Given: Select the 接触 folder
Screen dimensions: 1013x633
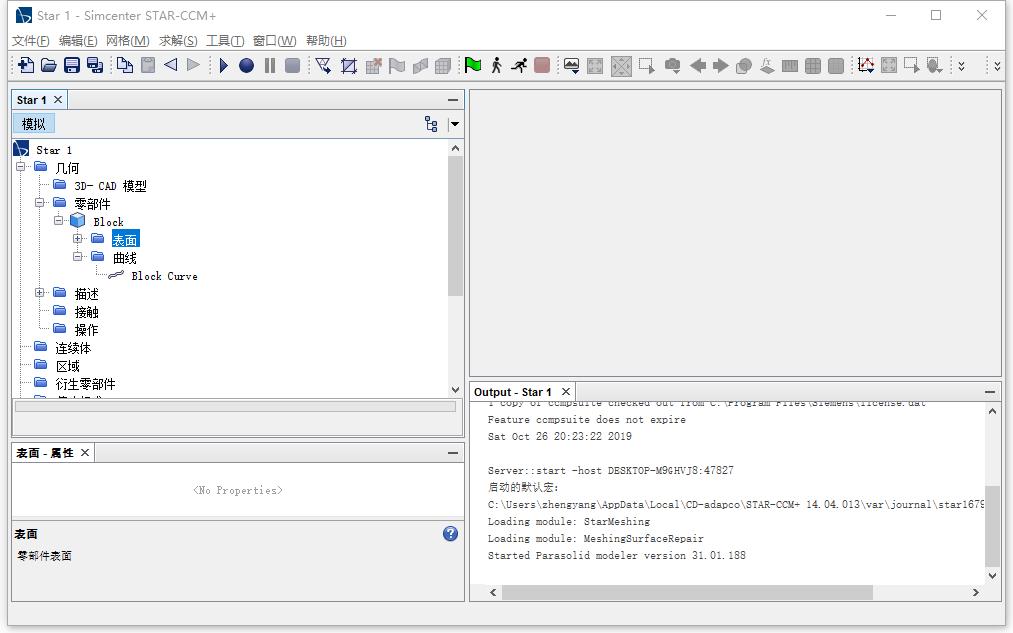Looking at the screenshot, I should pos(87,312).
